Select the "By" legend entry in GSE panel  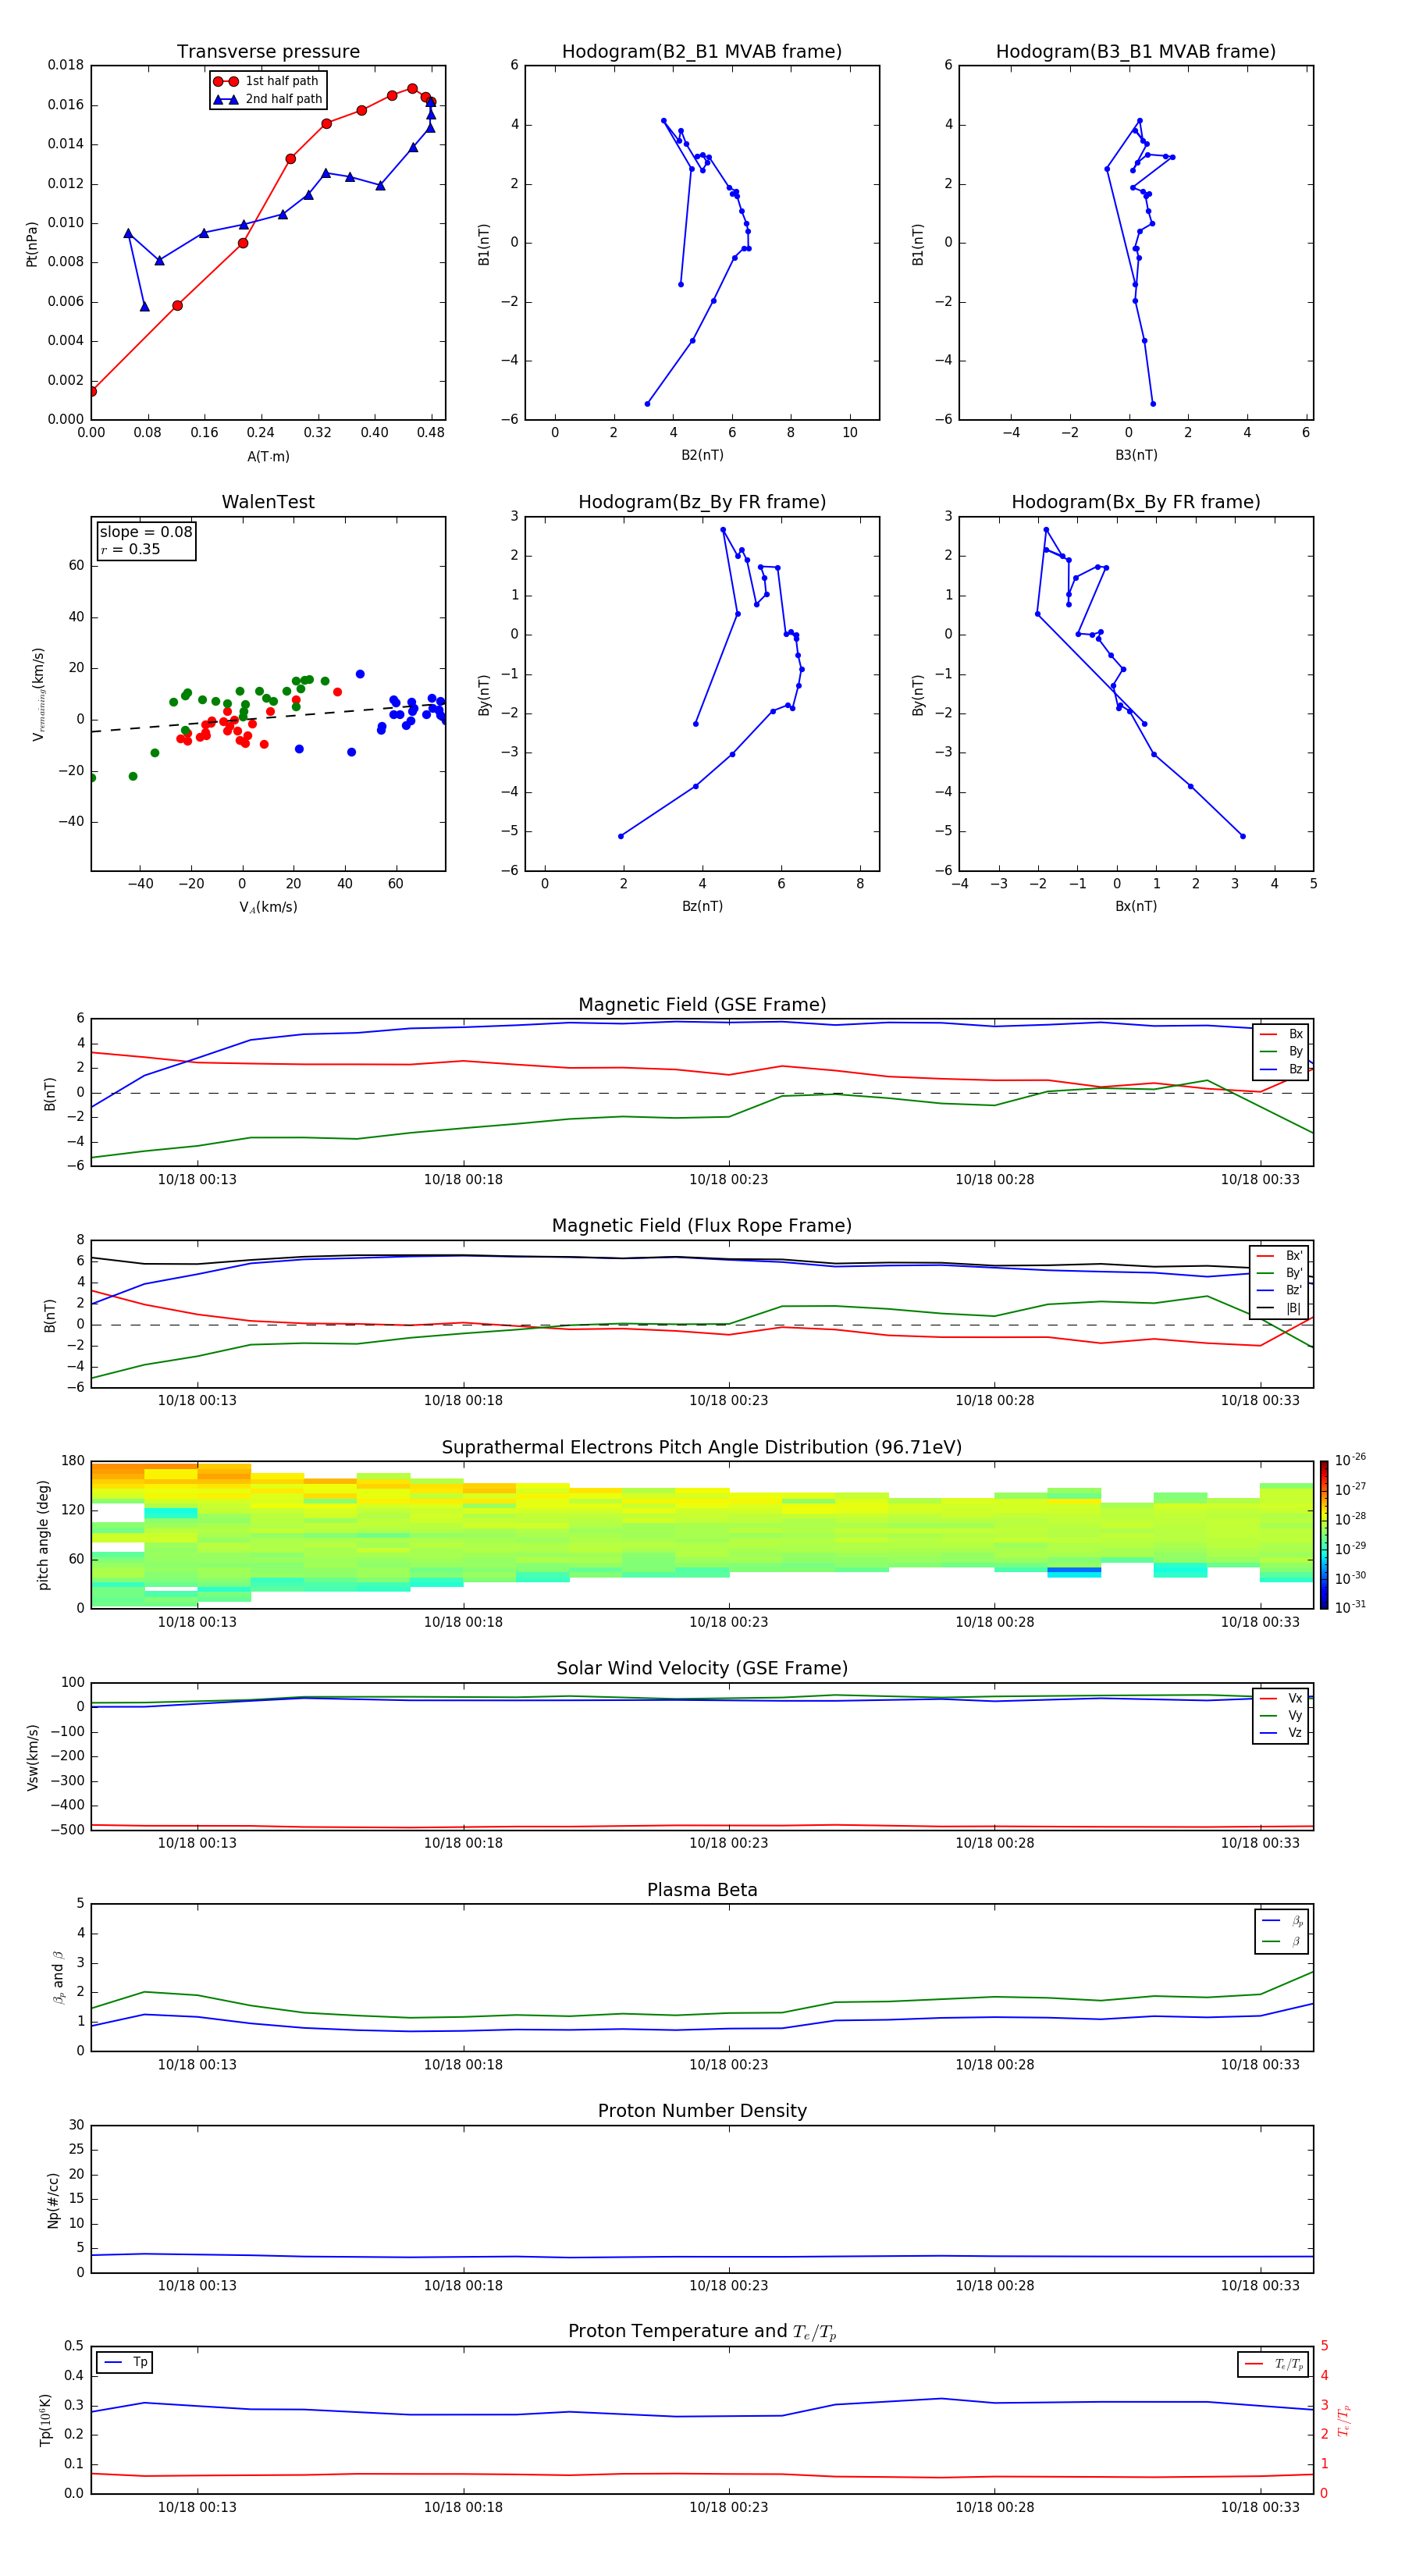[x=1281, y=1051]
